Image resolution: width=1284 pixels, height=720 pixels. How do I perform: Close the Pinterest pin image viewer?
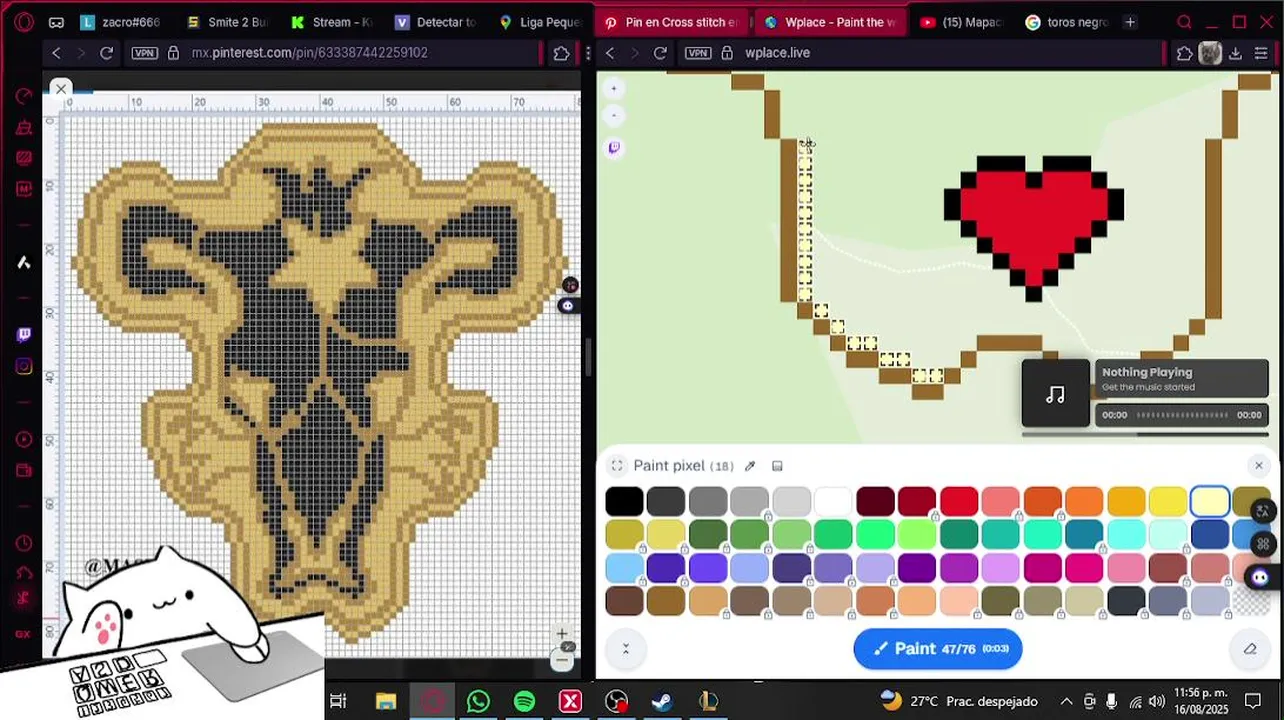(x=61, y=89)
